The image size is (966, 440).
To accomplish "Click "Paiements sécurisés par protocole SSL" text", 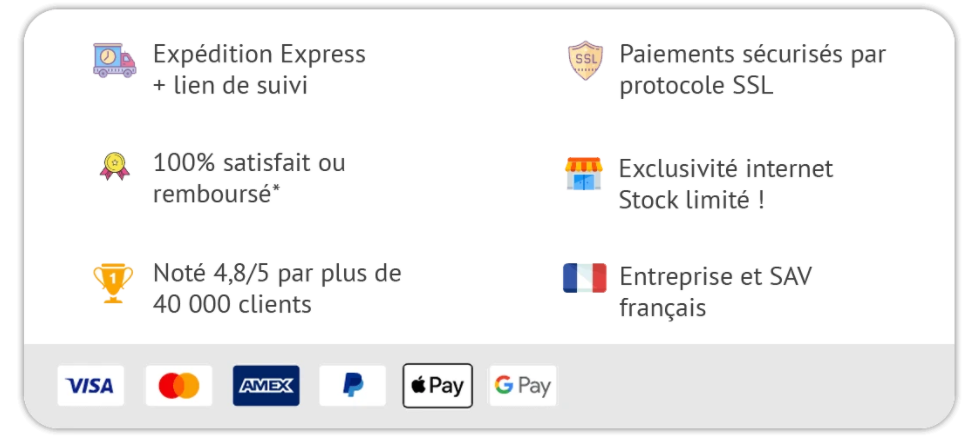I will pyautogui.click(x=752, y=69).
